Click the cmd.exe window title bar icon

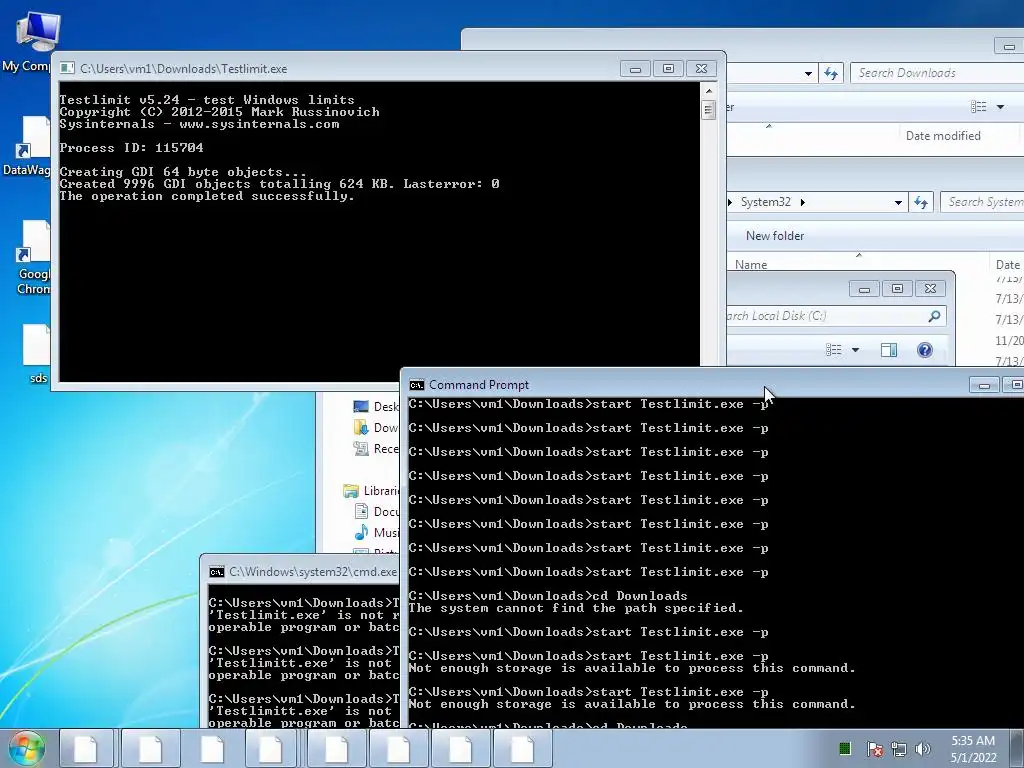(216, 572)
